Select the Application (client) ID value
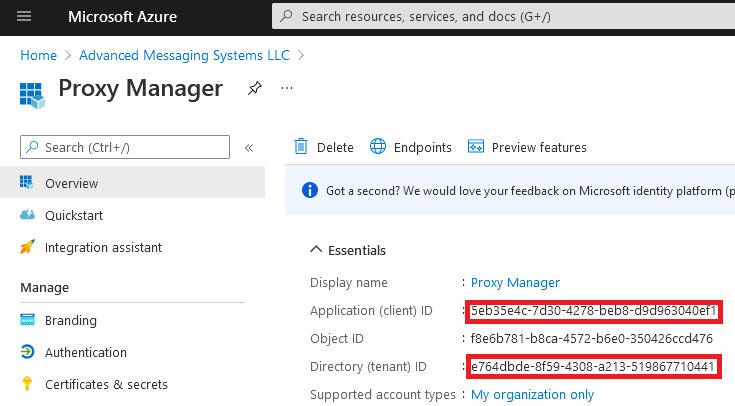 (593, 311)
